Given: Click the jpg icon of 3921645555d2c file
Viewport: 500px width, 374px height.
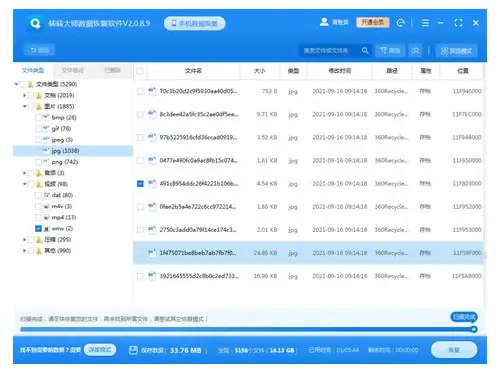Looking at the screenshot, I should click(x=152, y=276).
